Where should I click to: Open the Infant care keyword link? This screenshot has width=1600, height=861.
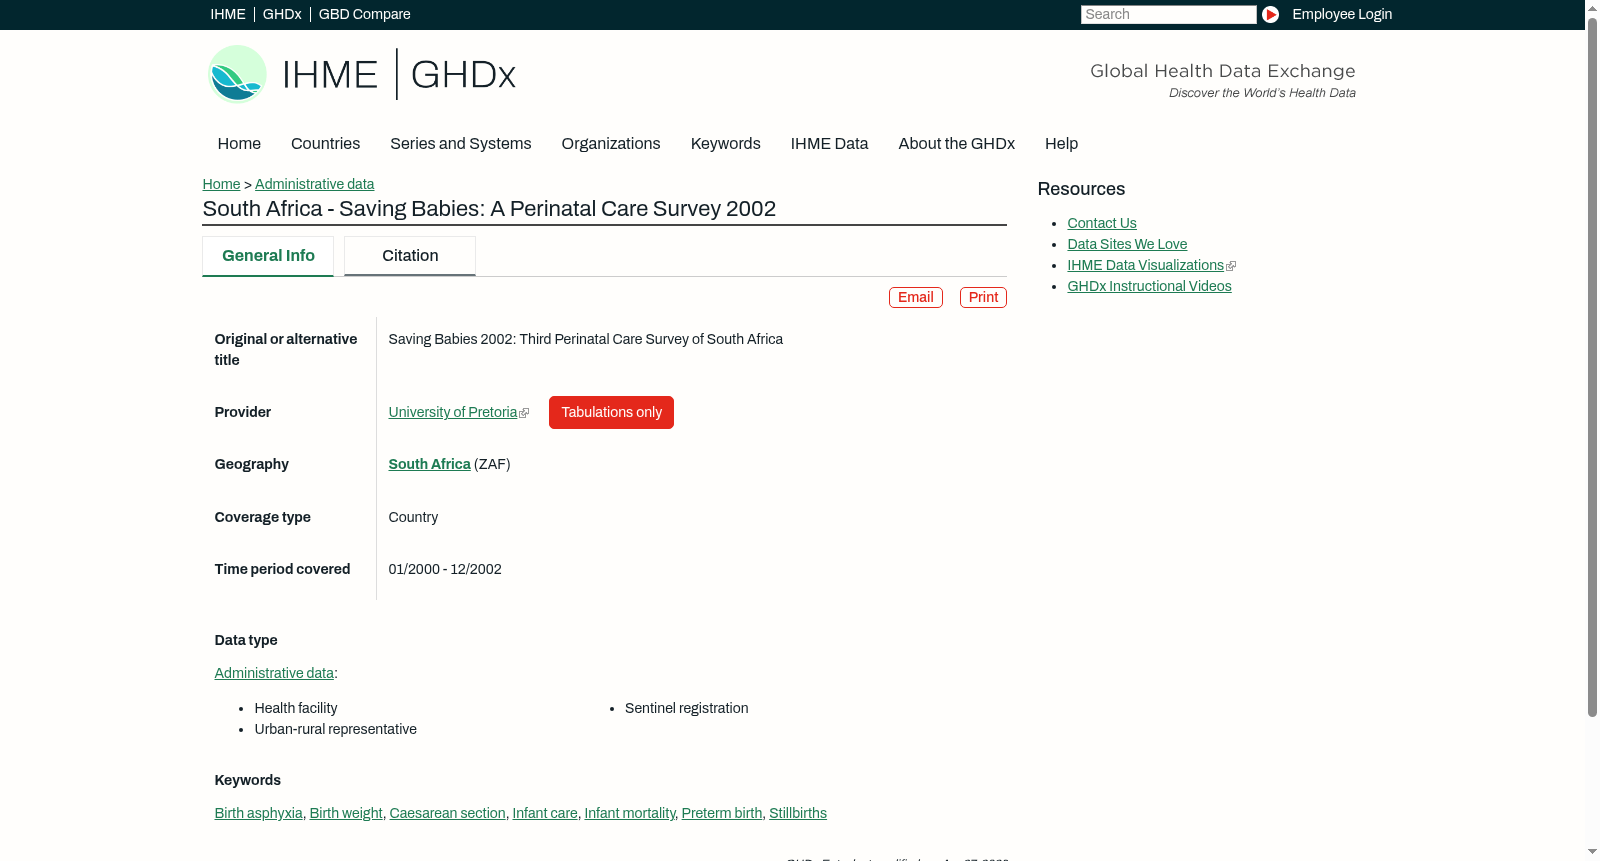pos(545,813)
